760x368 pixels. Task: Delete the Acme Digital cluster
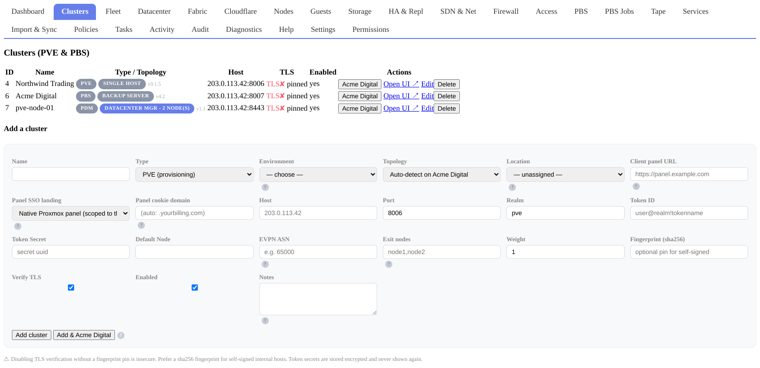(x=446, y=96)
